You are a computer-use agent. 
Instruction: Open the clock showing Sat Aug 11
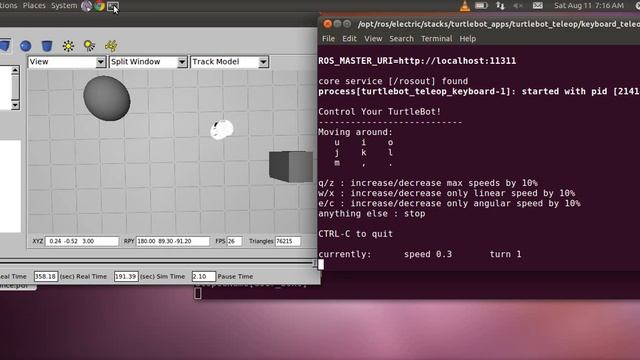[x=589, y=6]
